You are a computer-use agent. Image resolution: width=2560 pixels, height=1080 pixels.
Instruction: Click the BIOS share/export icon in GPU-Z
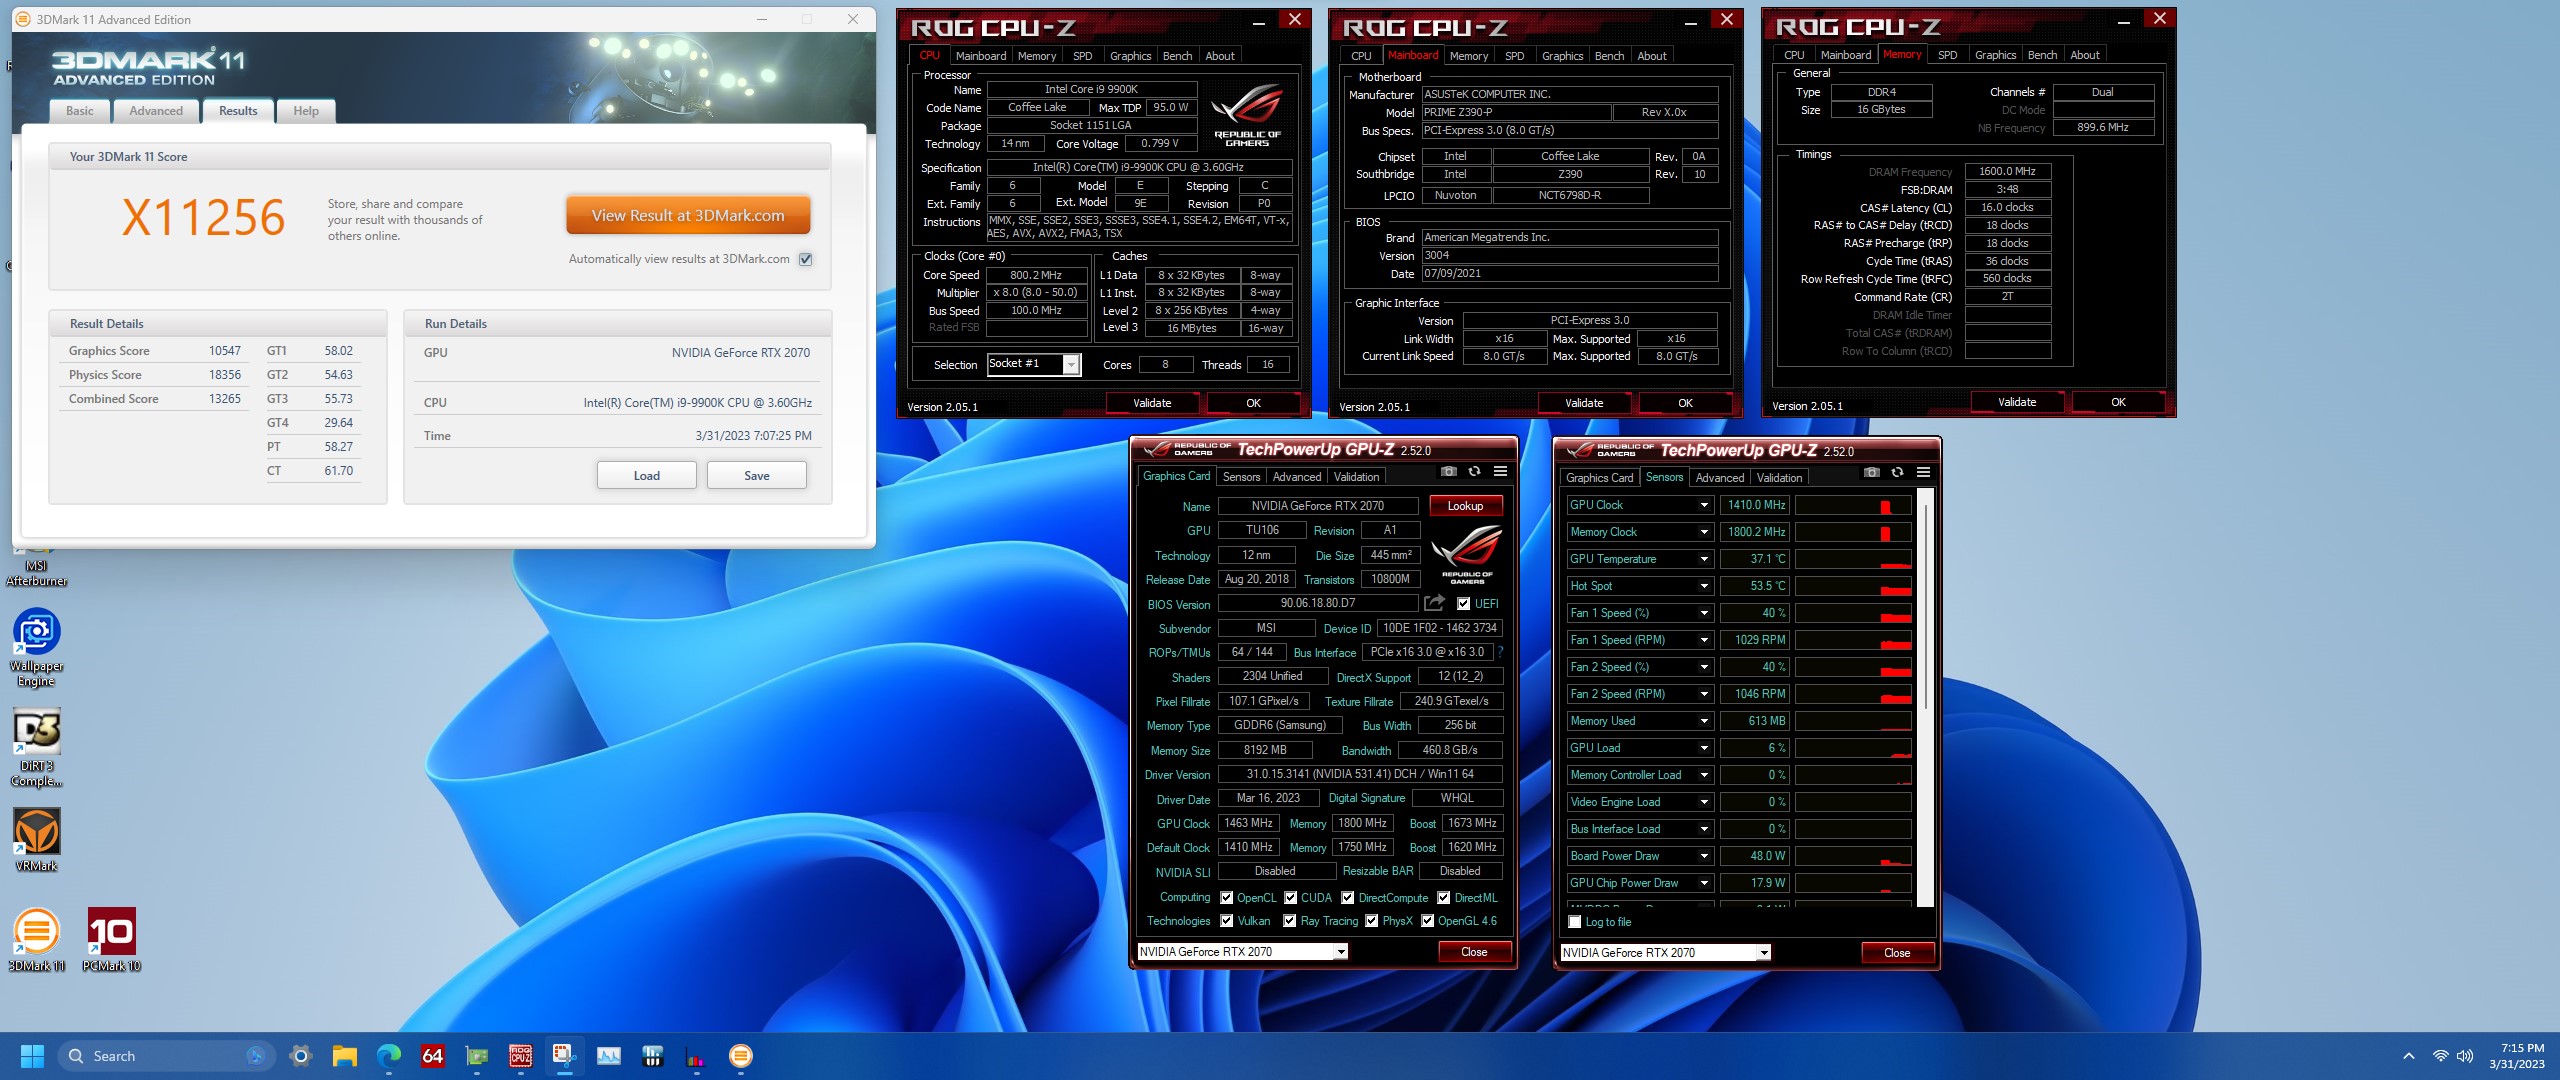[x=1434, y=603]
